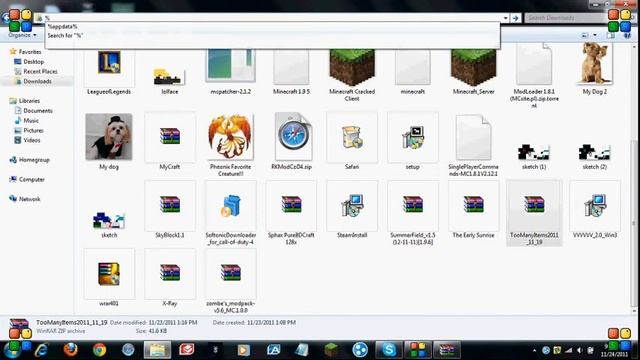640x360 pixels.
Task: Open Skype from taskbar
Action: [x=389, y=350]
